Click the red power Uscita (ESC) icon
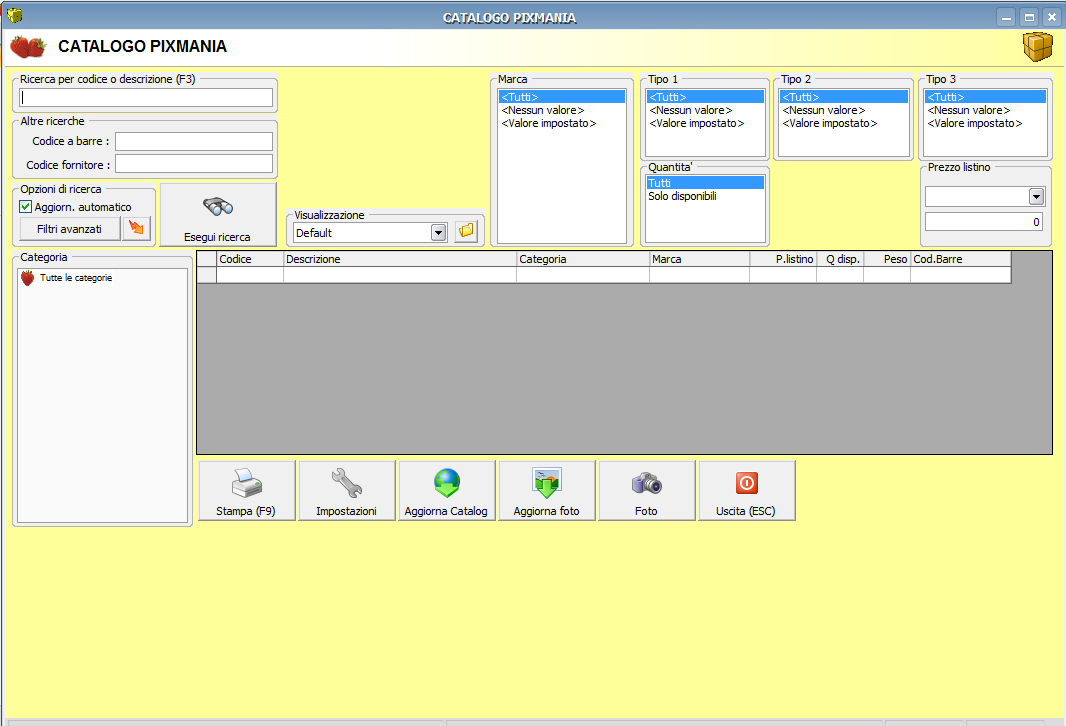 click(x=746, y=483)
